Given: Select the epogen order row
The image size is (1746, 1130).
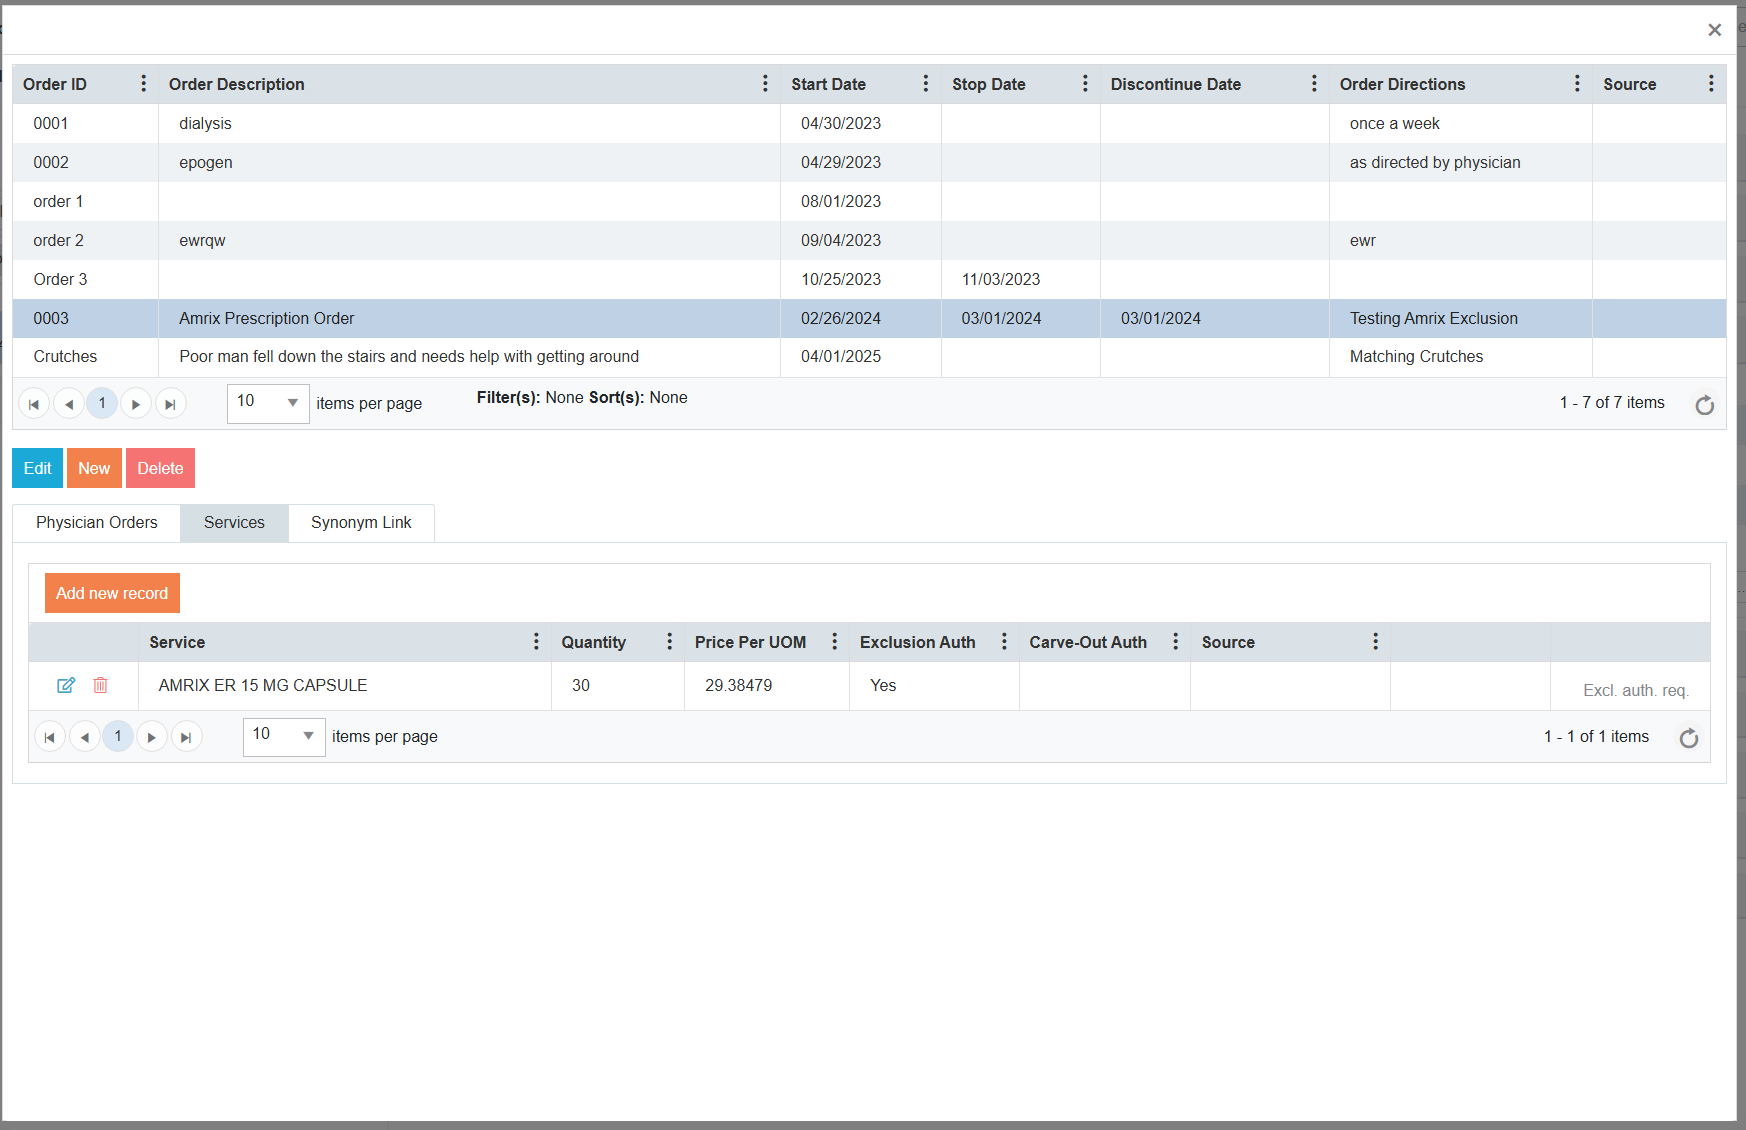Looking at the screenshot, I should click(869, 162).
